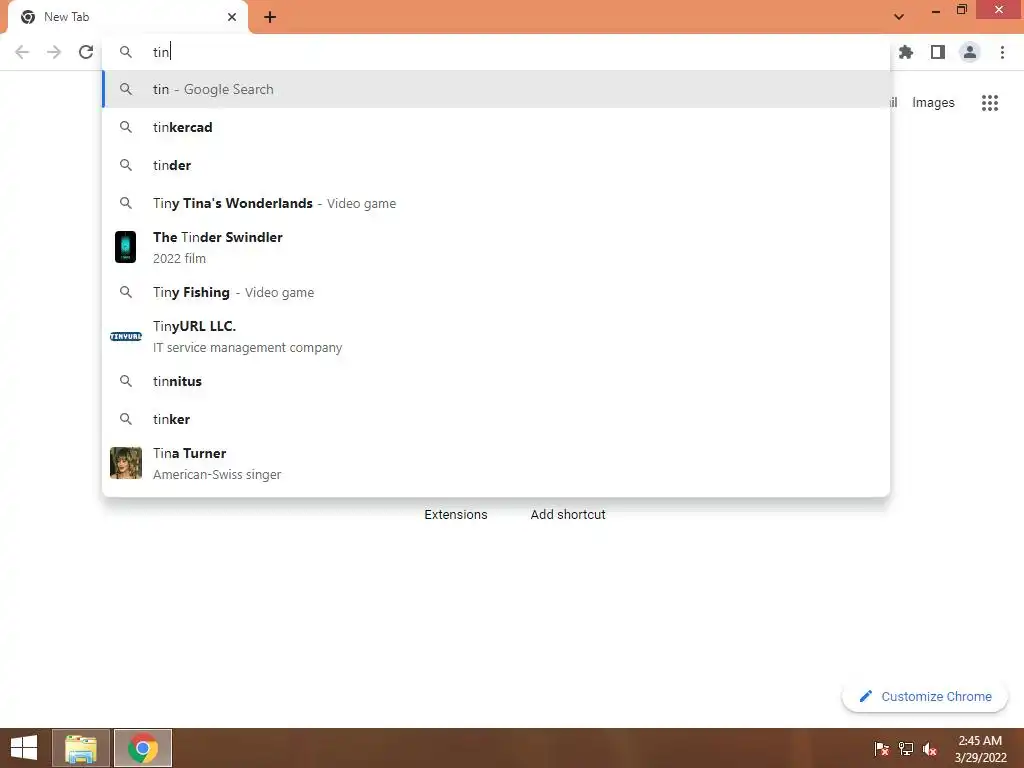Click the Tina Turner photo thumbnail

(x=125, y=463)
